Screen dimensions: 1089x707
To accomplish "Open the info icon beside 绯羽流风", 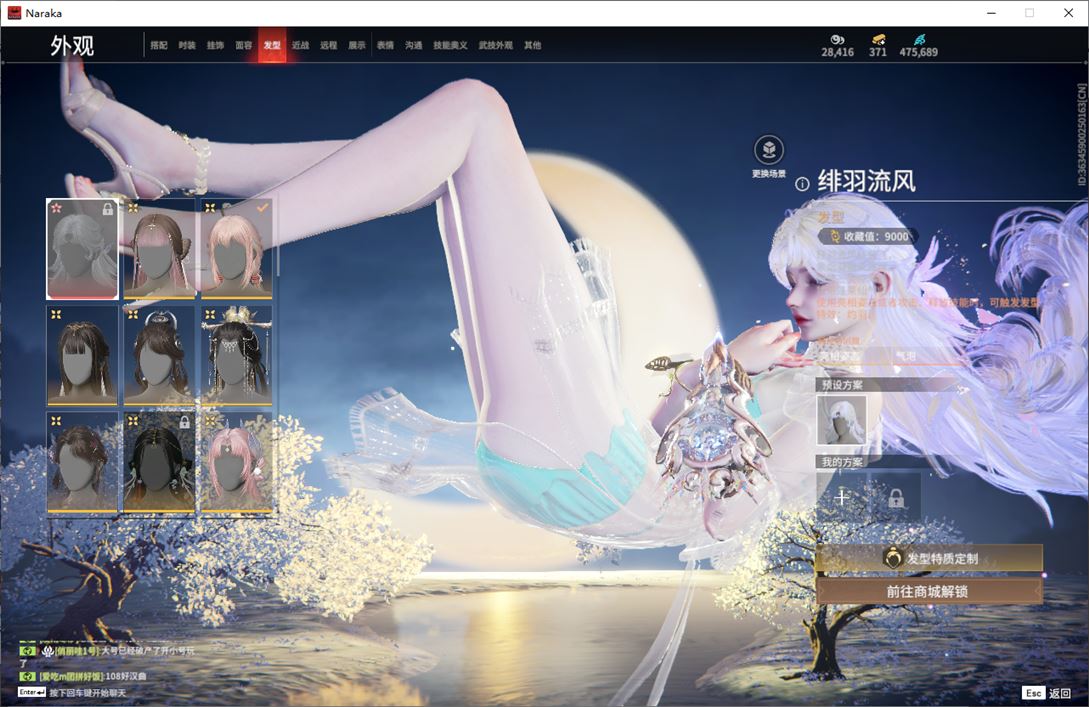I will click(x=802, y=184).
